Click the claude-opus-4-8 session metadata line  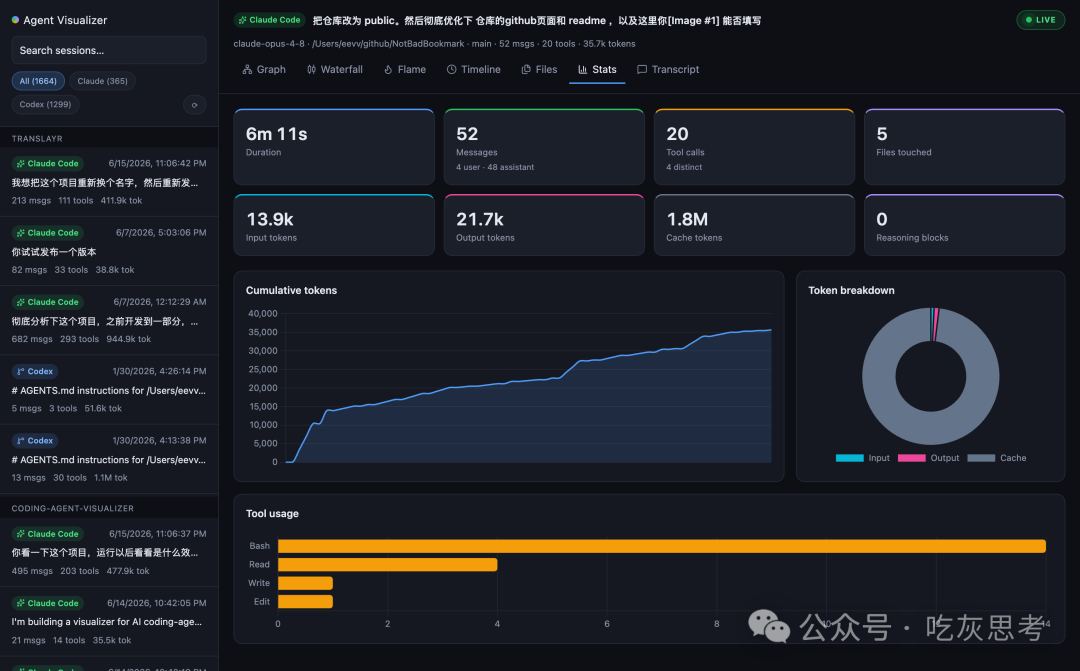pyautogui.click(x=434, y=43)
